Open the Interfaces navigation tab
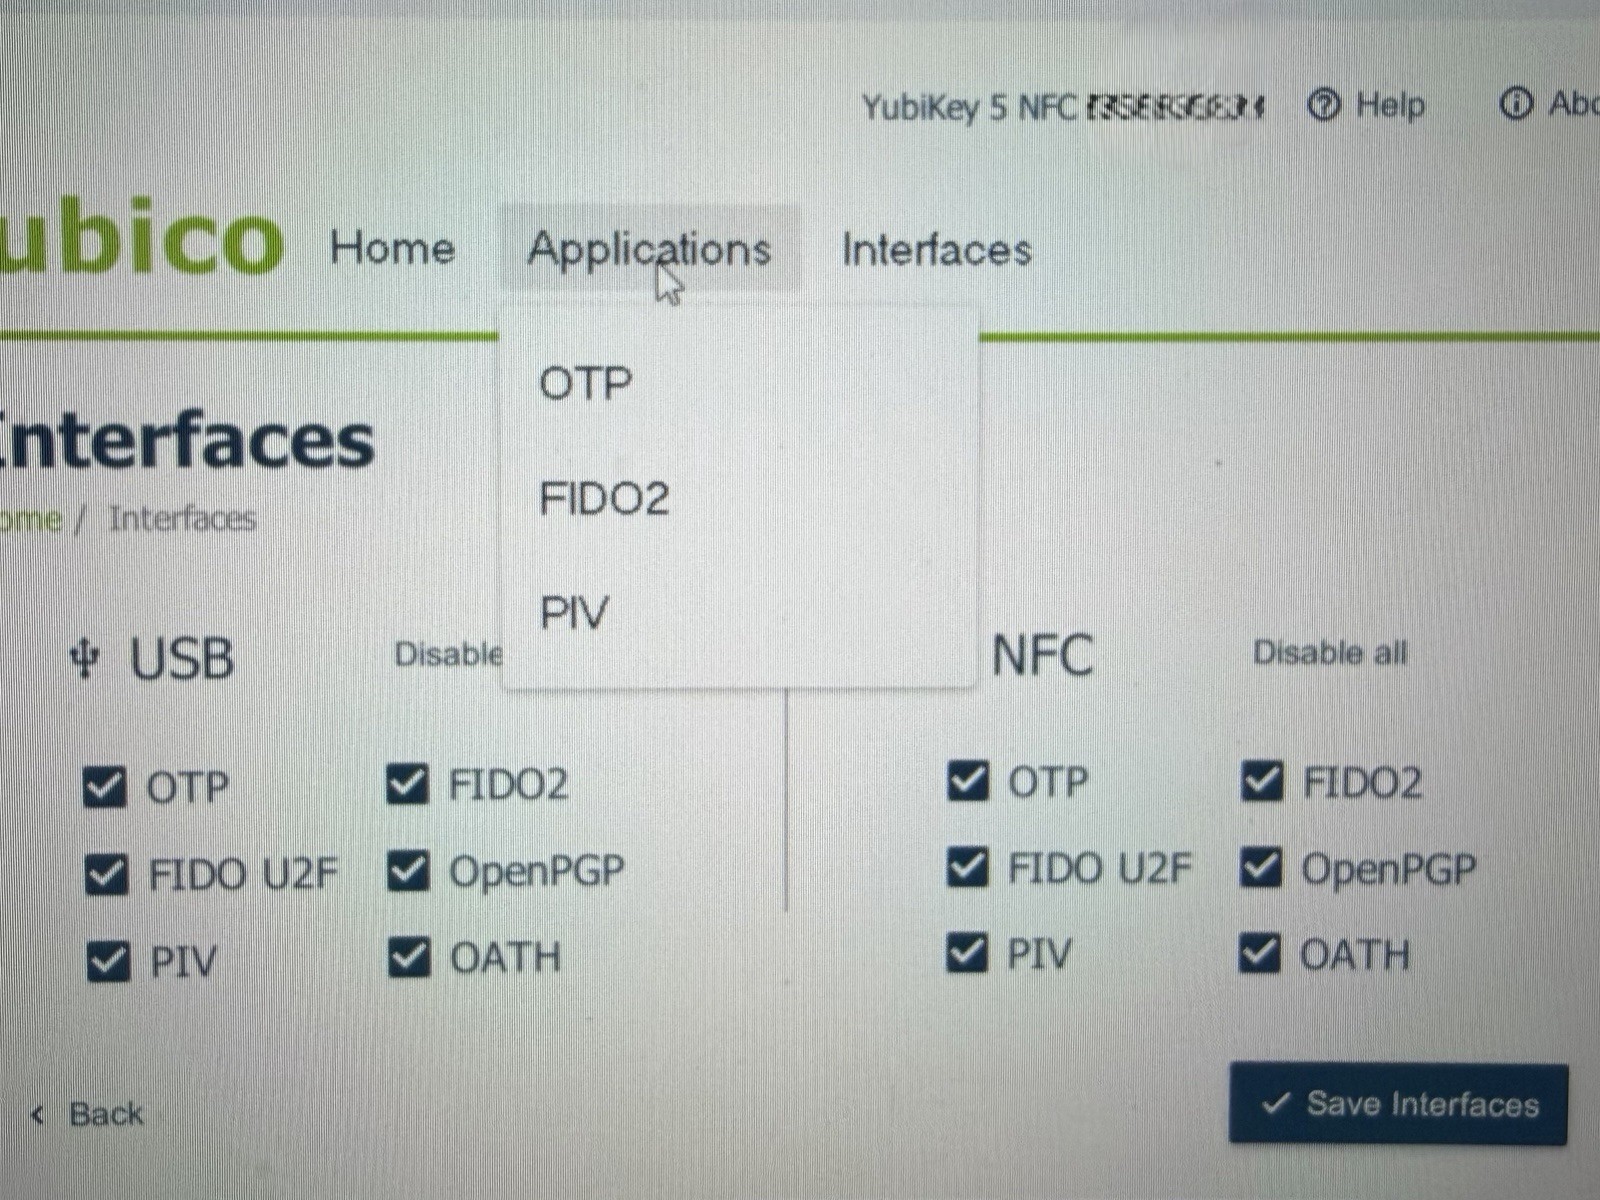 (936, 249)
